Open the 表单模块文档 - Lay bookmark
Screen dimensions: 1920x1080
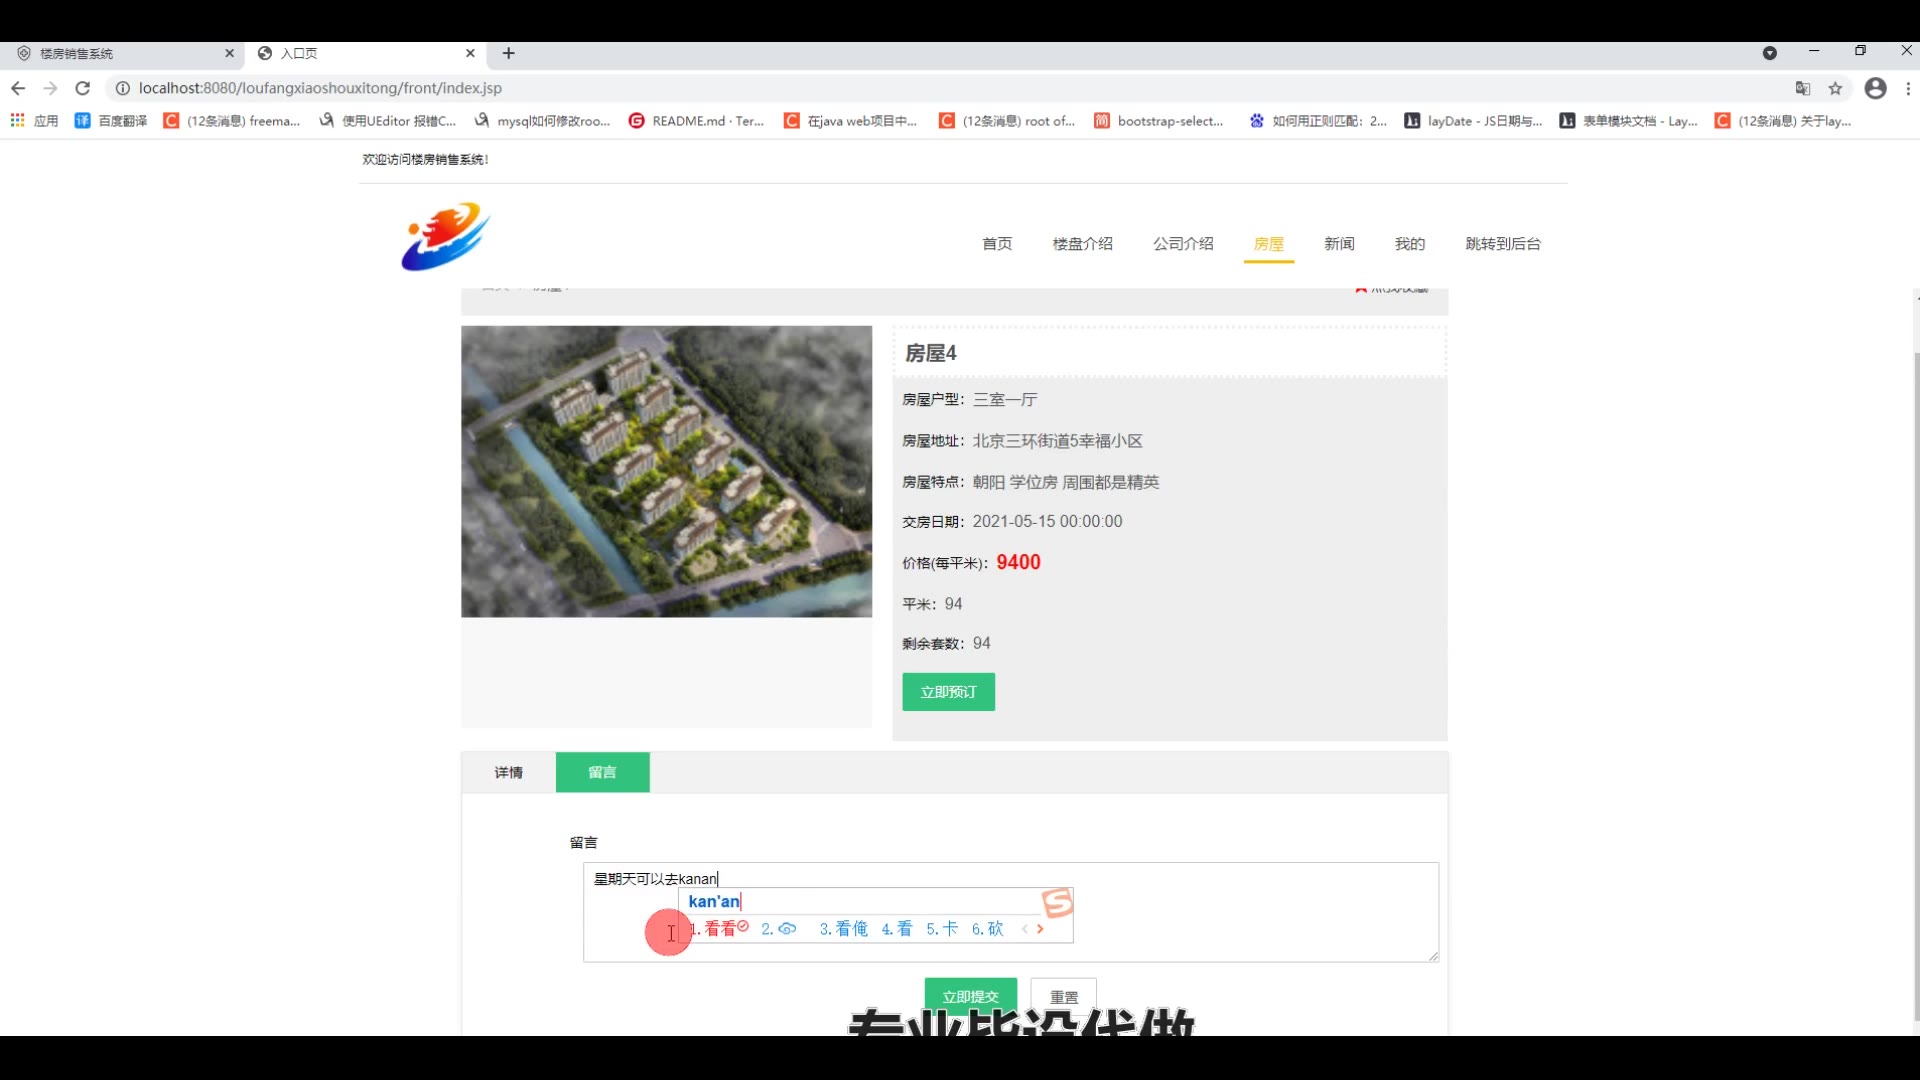(x=1629, y=121)
